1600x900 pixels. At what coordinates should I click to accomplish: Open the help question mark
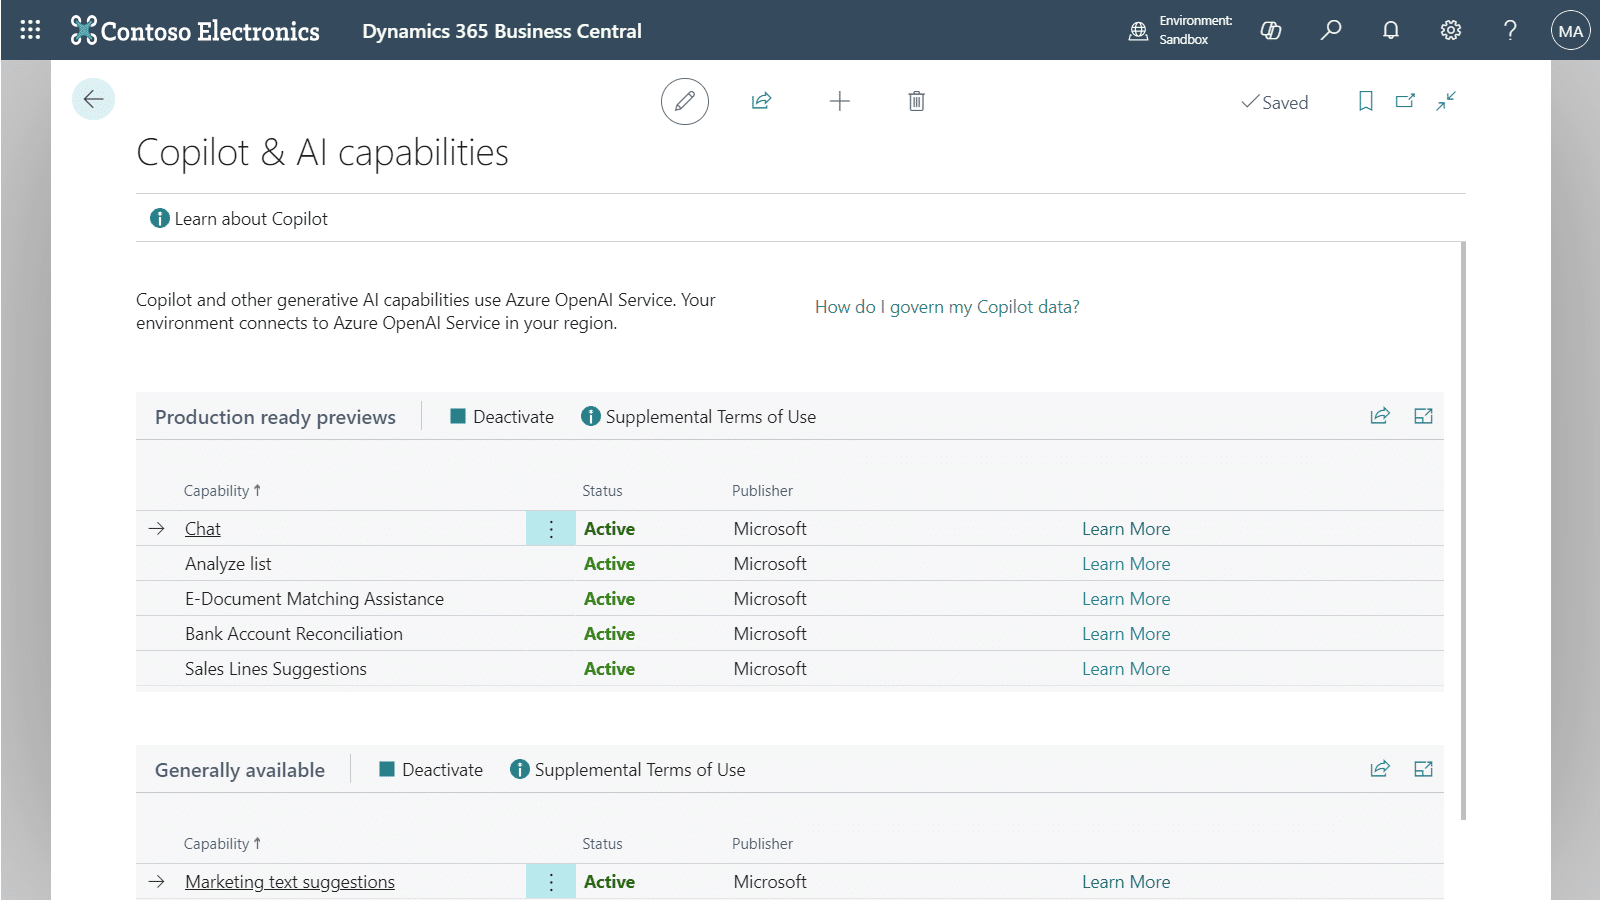(x=1510, y=30)
